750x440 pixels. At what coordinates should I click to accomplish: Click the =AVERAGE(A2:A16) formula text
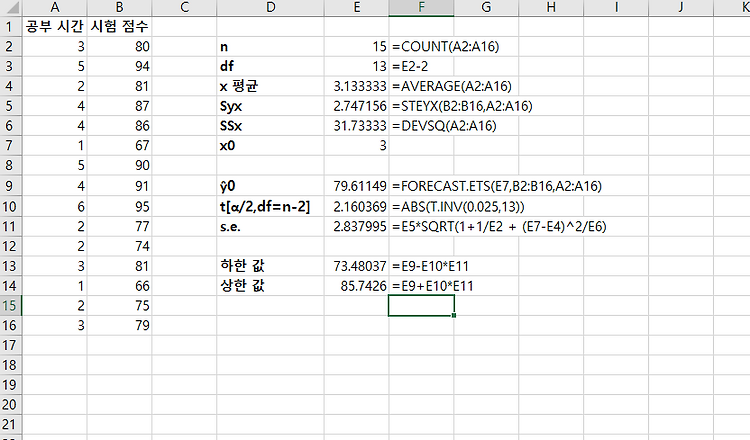(x=452, y=86)
